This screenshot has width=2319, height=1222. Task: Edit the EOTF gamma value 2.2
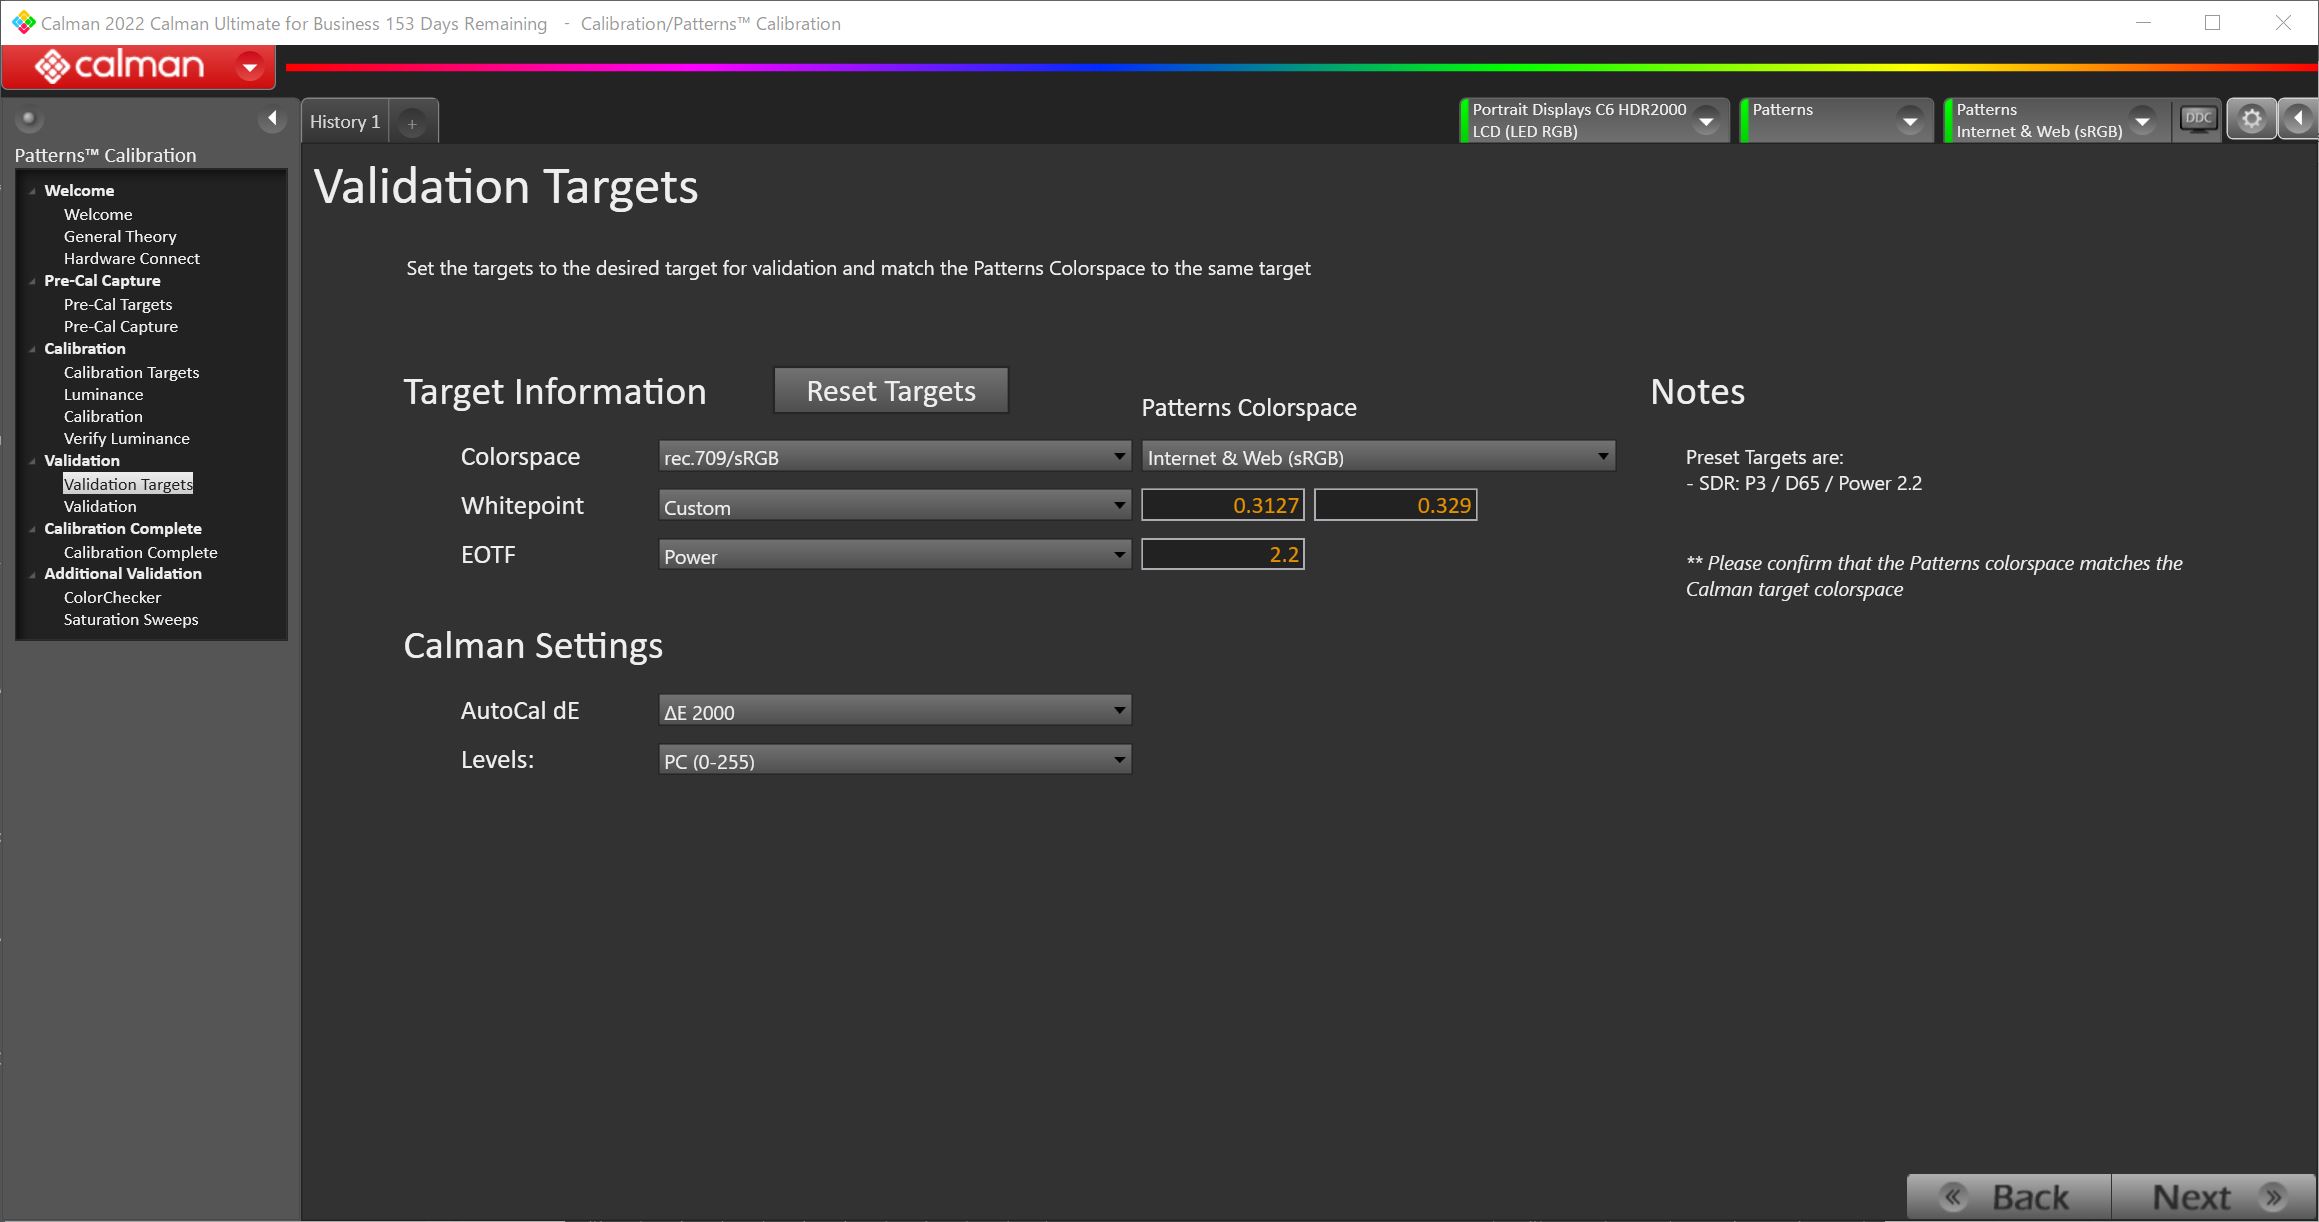[x=1223, y=554]
